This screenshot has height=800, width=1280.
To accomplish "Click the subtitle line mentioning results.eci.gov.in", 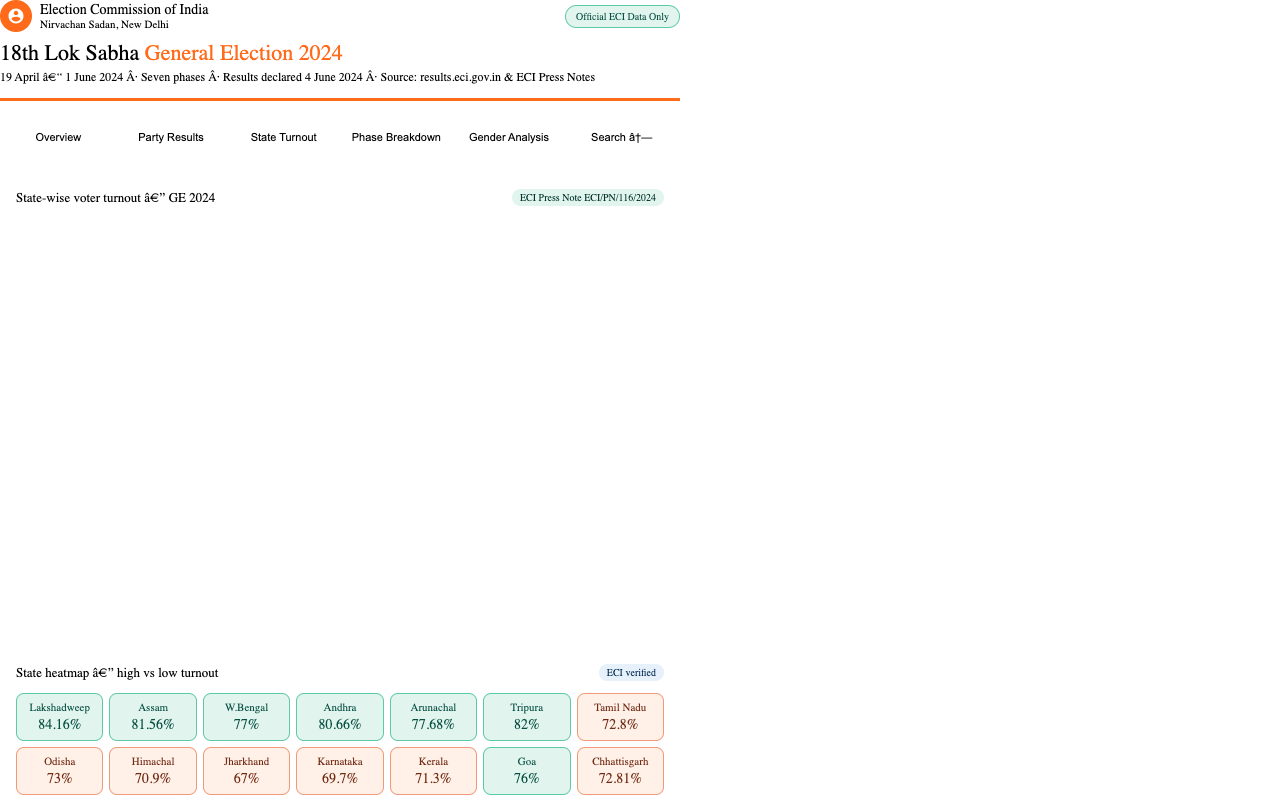I will (x=297, y=77).
